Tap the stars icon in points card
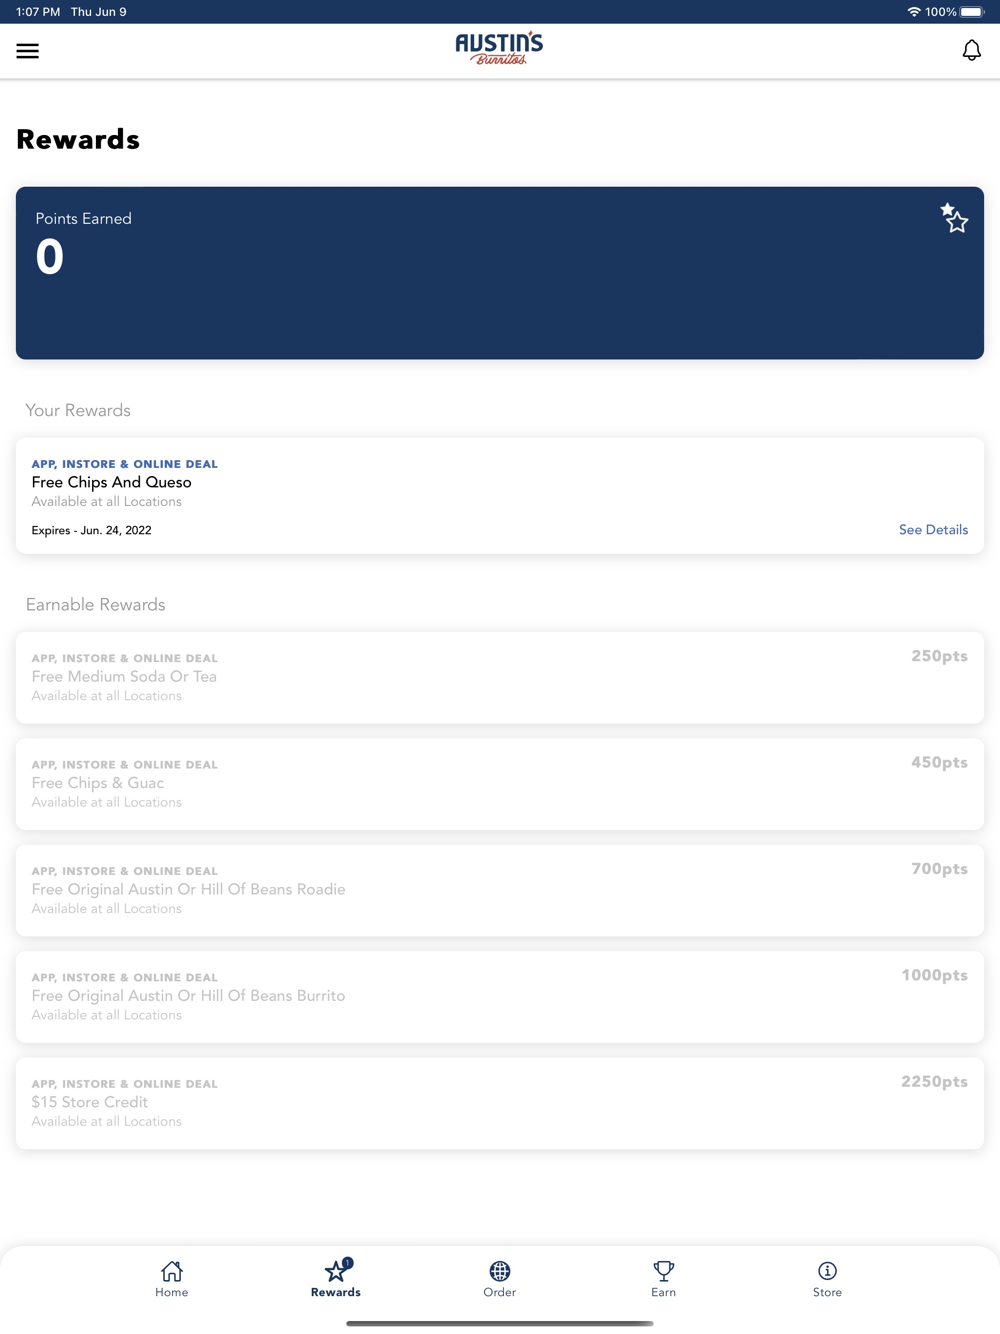This screenshot has height=1334, width=1000. point(954,218)
